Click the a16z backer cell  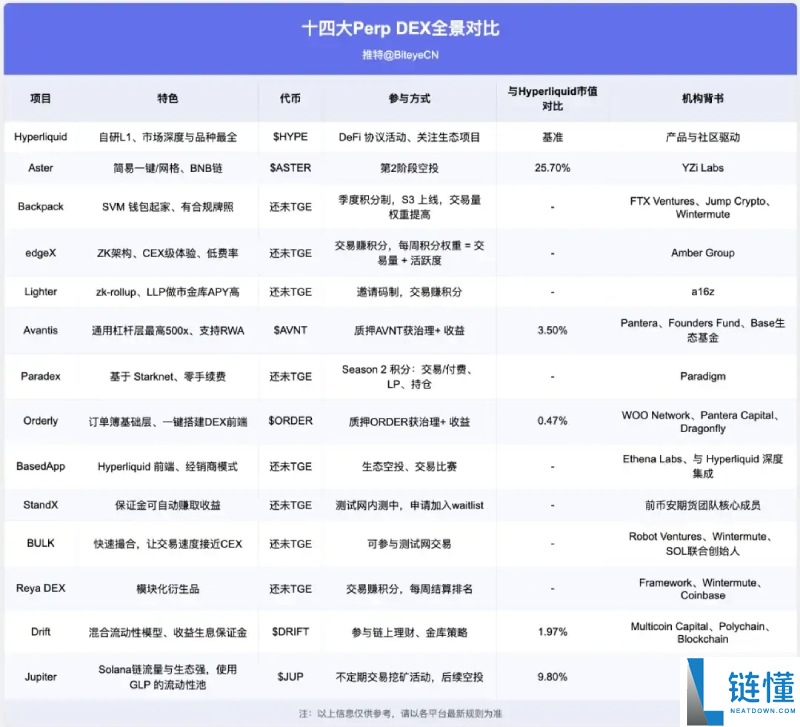click(x=703, y=292)
